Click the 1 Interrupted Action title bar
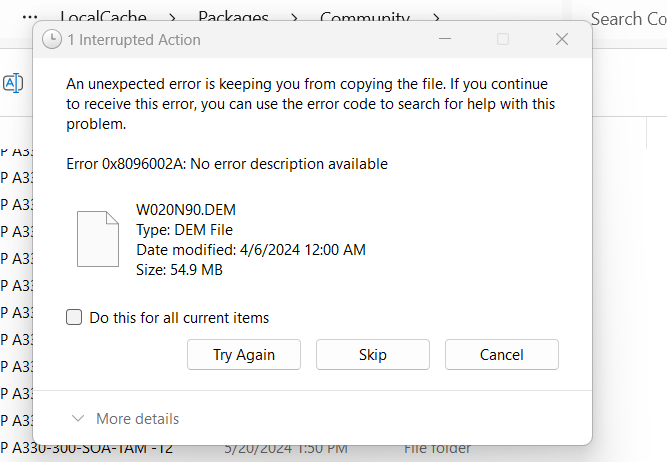Viewport: 667px width, 462px height. point(250,40)
